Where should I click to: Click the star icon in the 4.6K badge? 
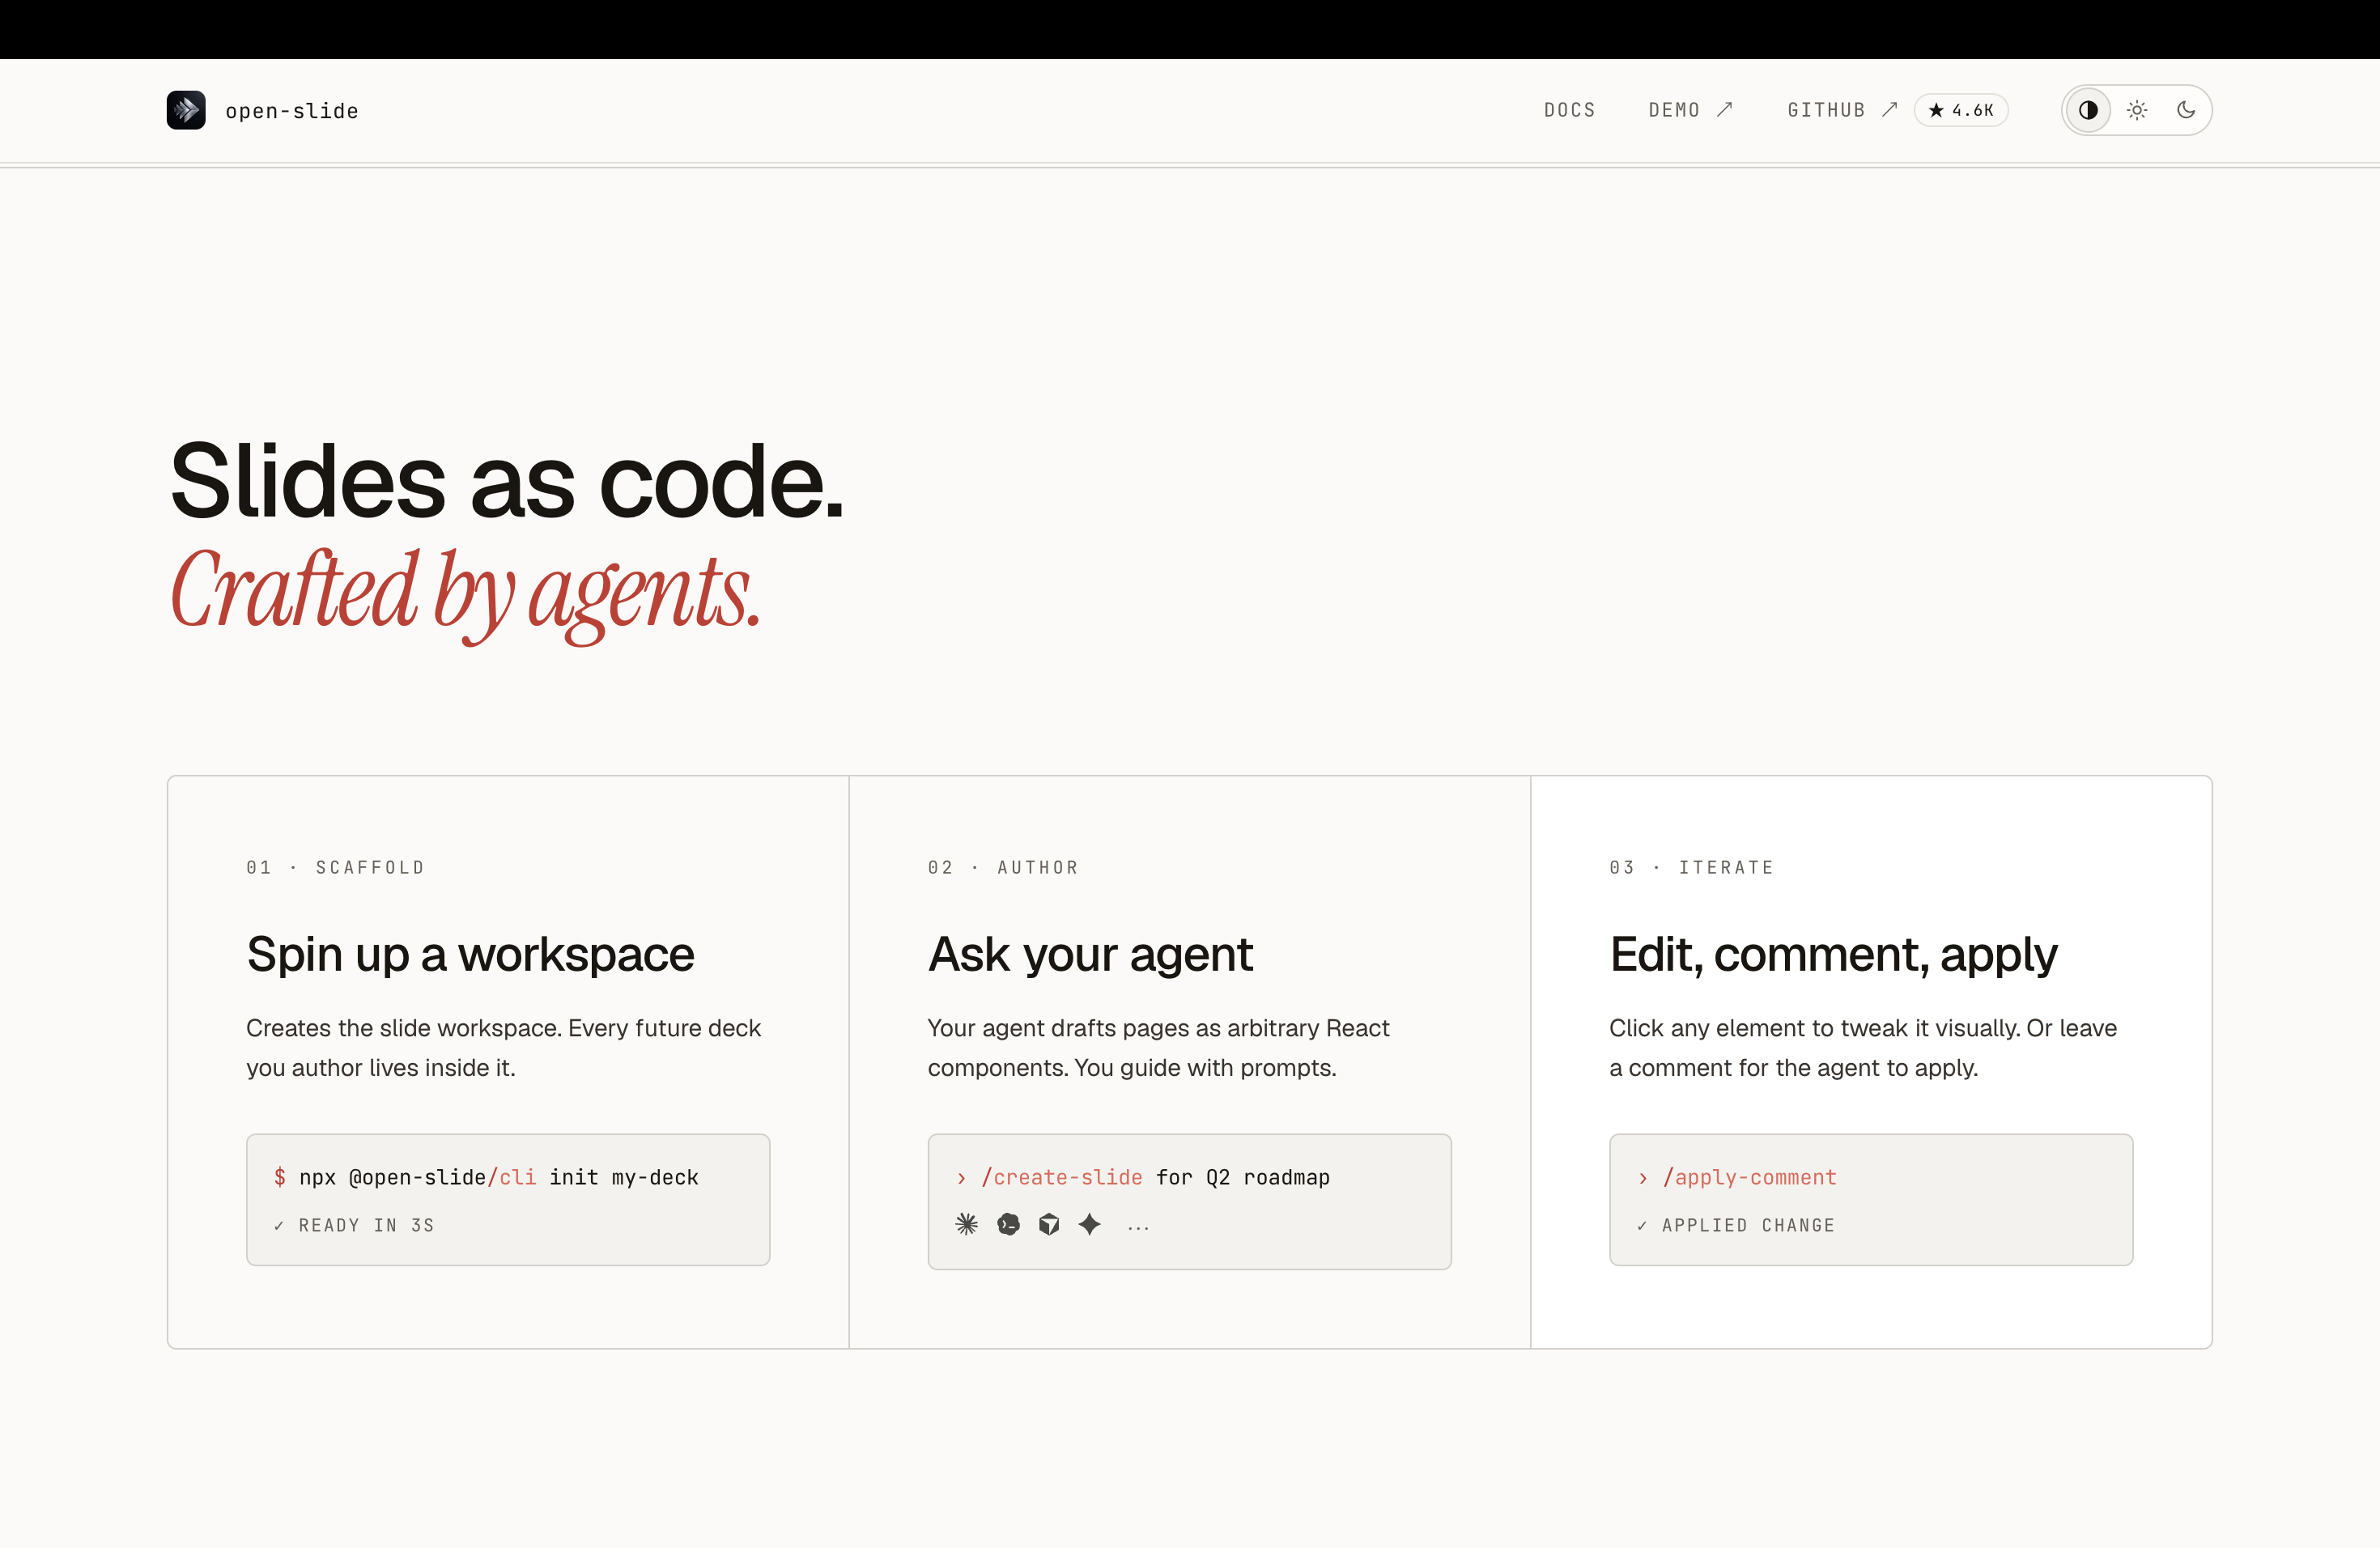point(1936,110)
